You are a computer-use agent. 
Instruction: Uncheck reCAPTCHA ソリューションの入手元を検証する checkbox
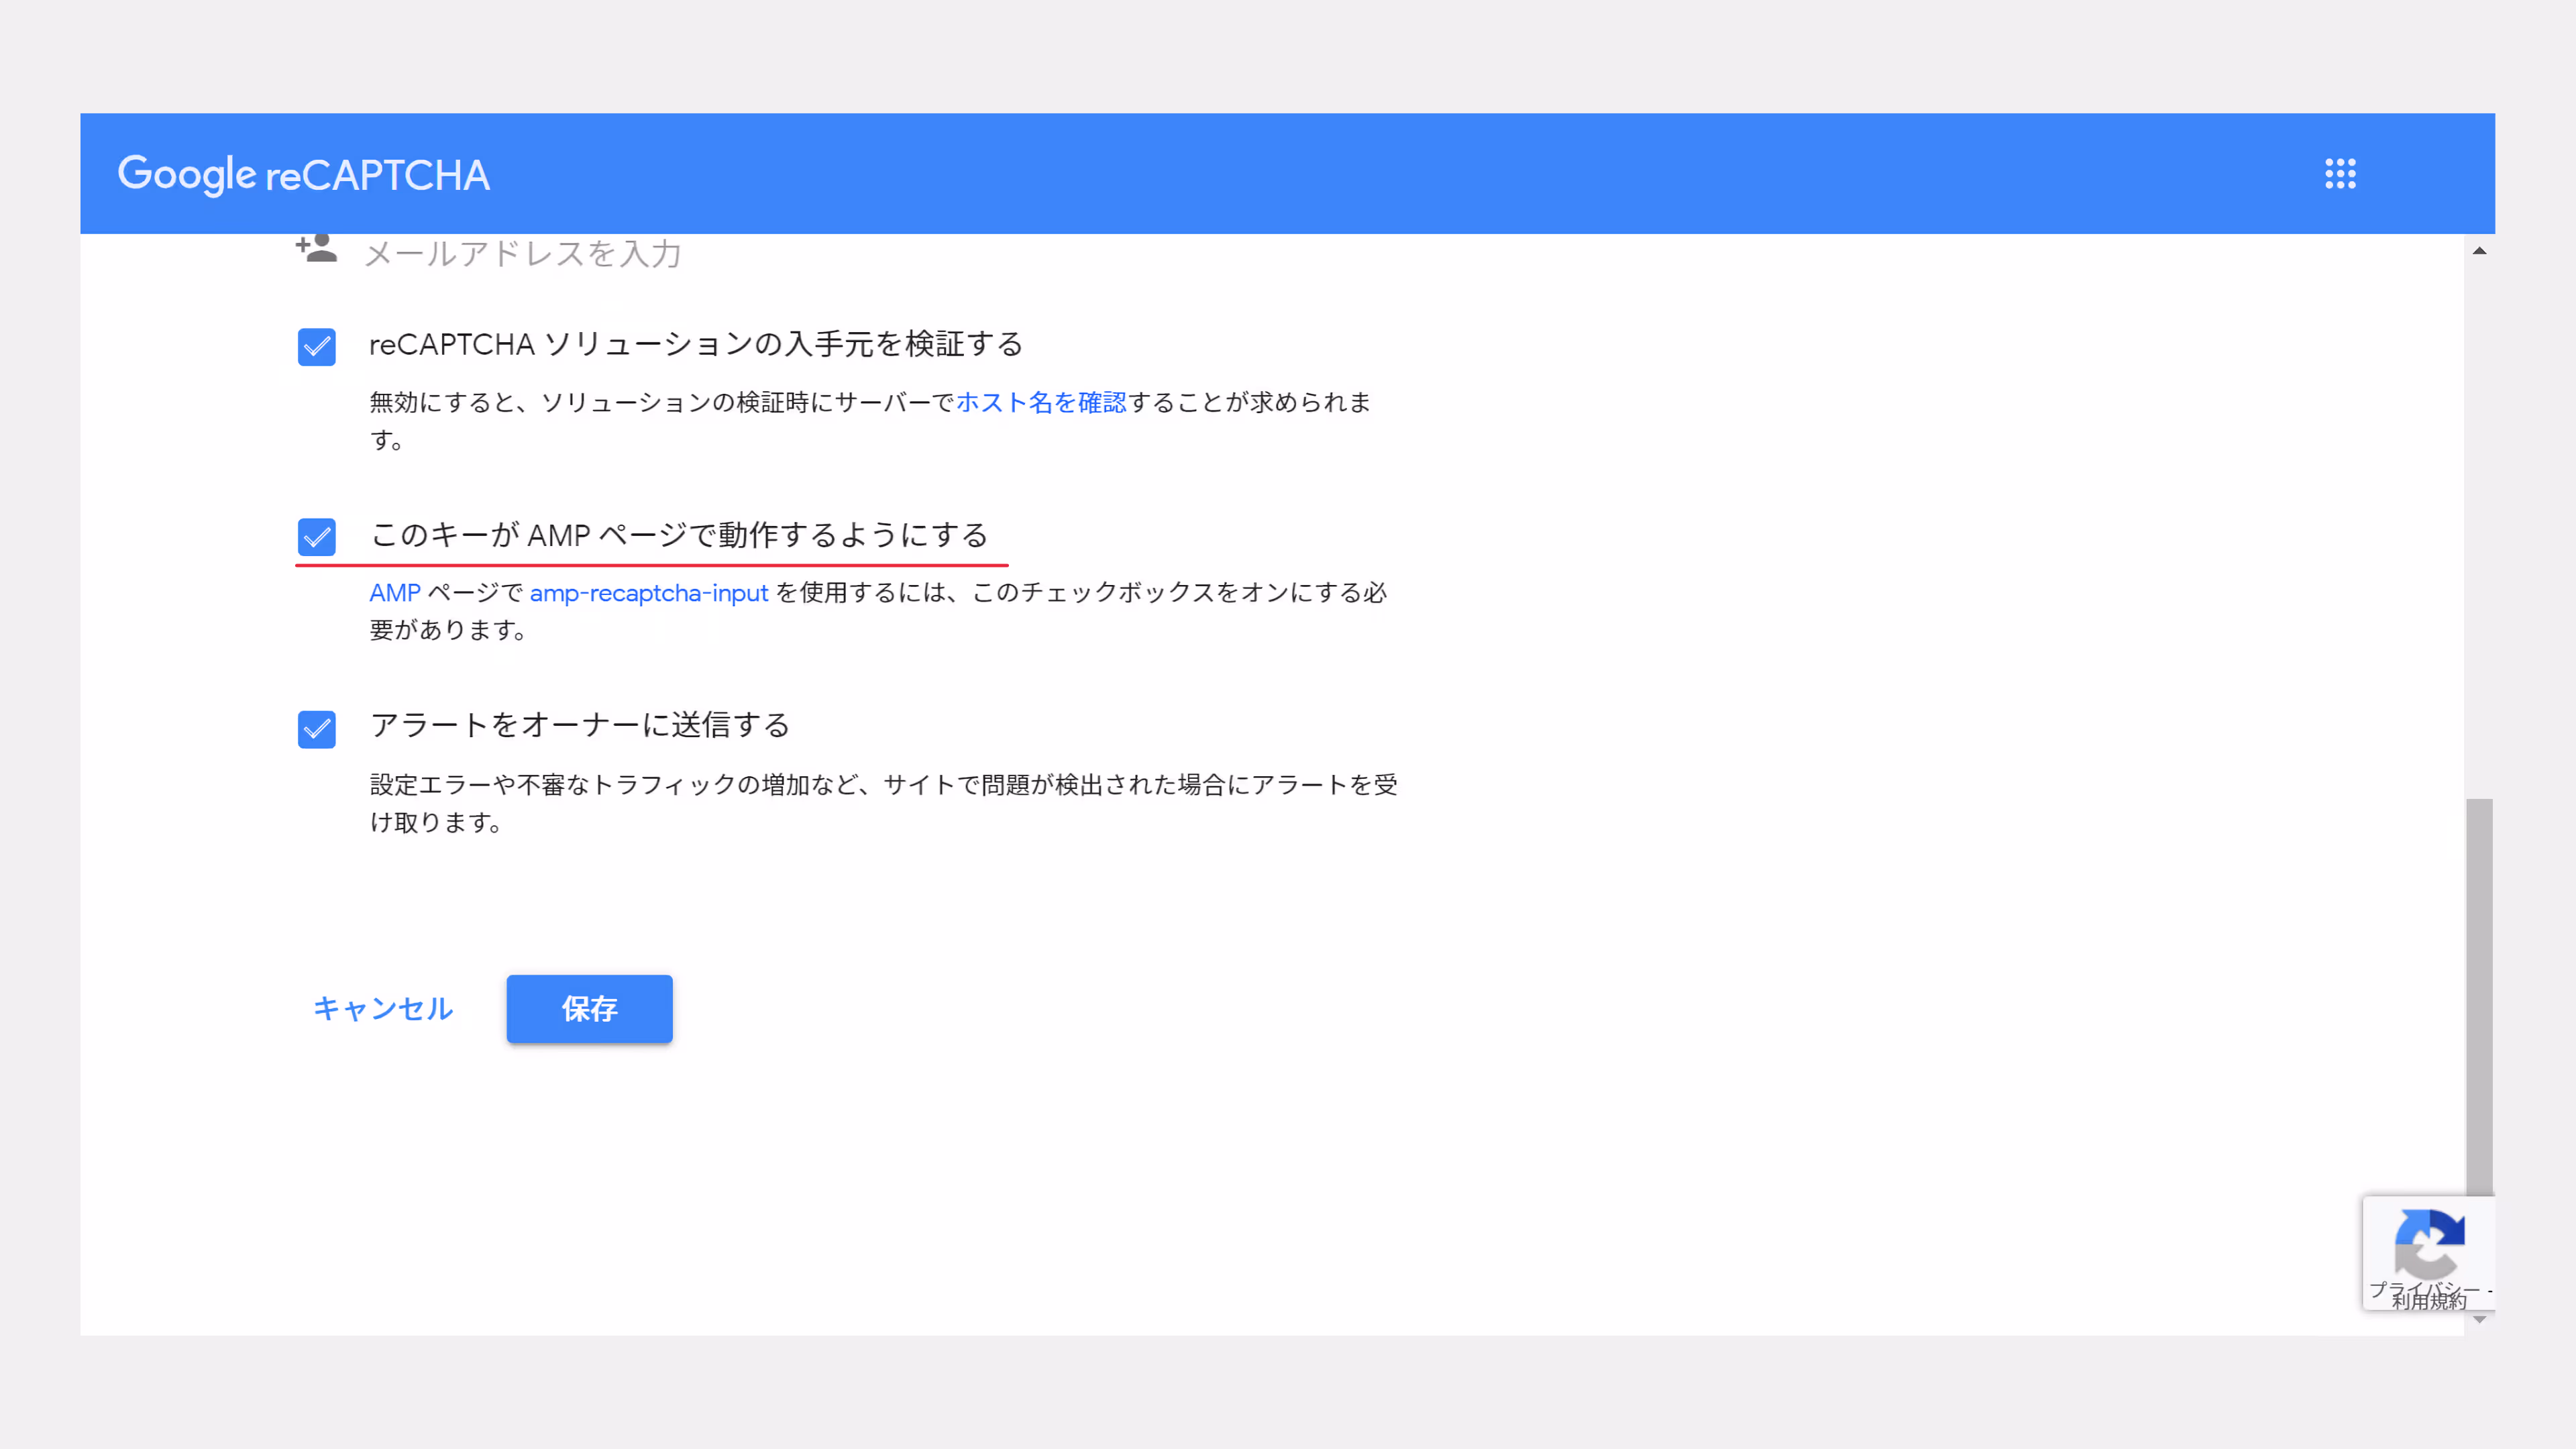pos(317,347)
